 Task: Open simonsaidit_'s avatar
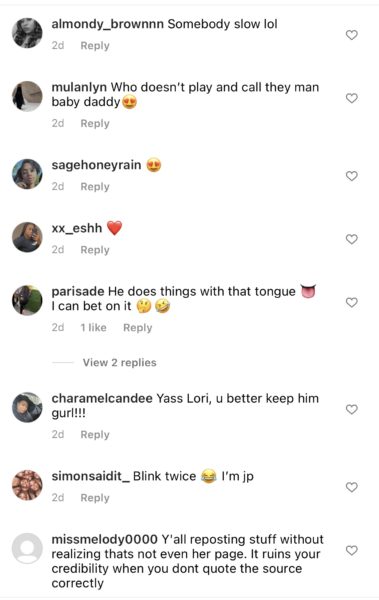click(x=27, y=485)
